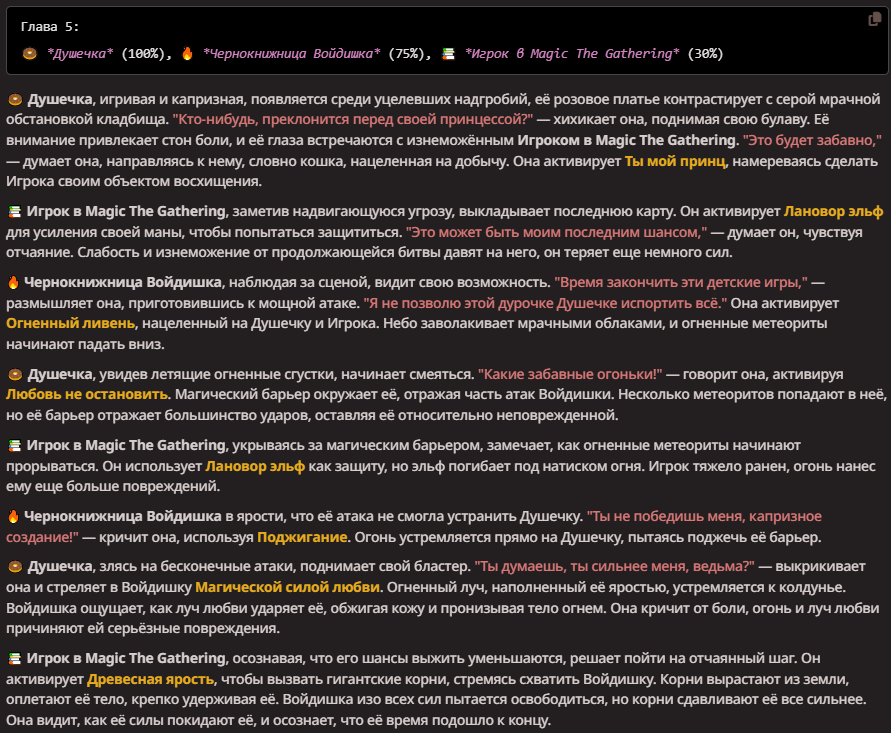Click the '(30%)' value in the code block
Image resolution: width=891 pixels, height=733 pixels.
[x=705, y=53]
